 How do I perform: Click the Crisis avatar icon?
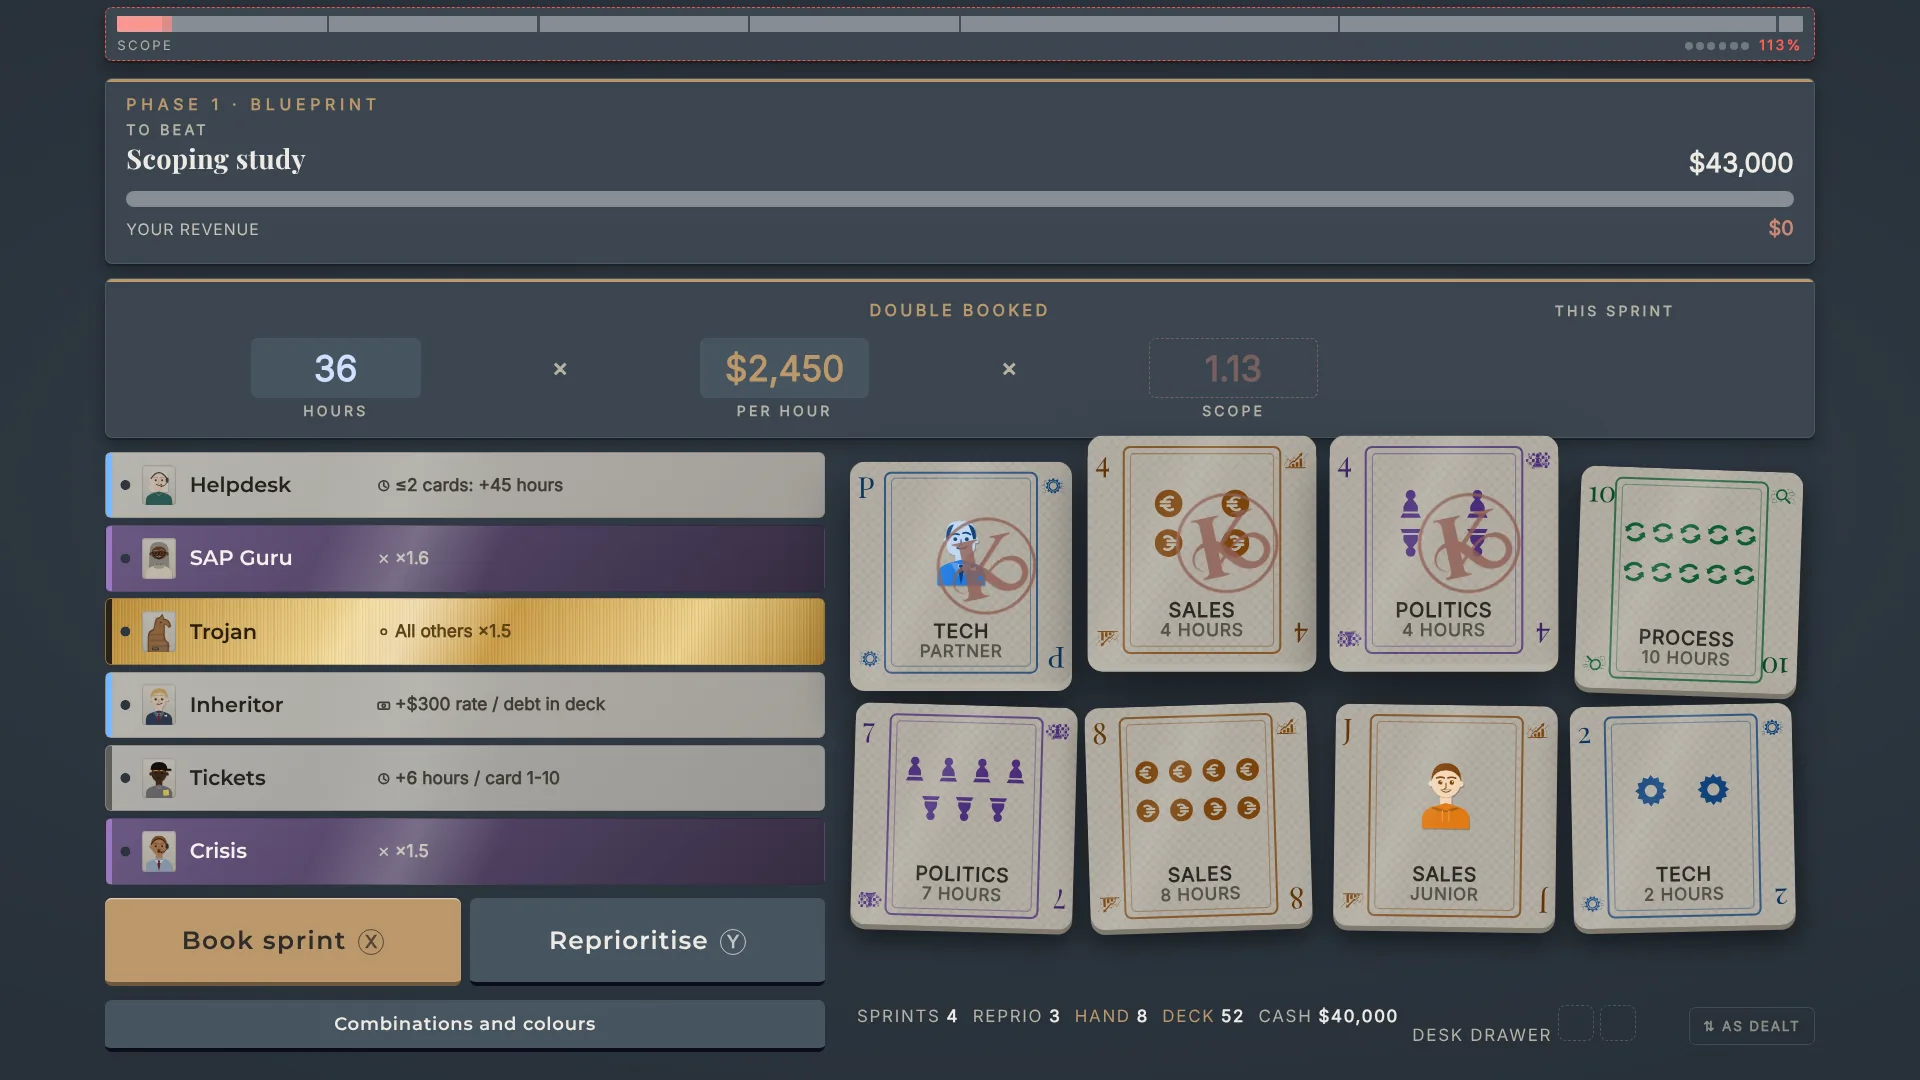coord(159,851)
